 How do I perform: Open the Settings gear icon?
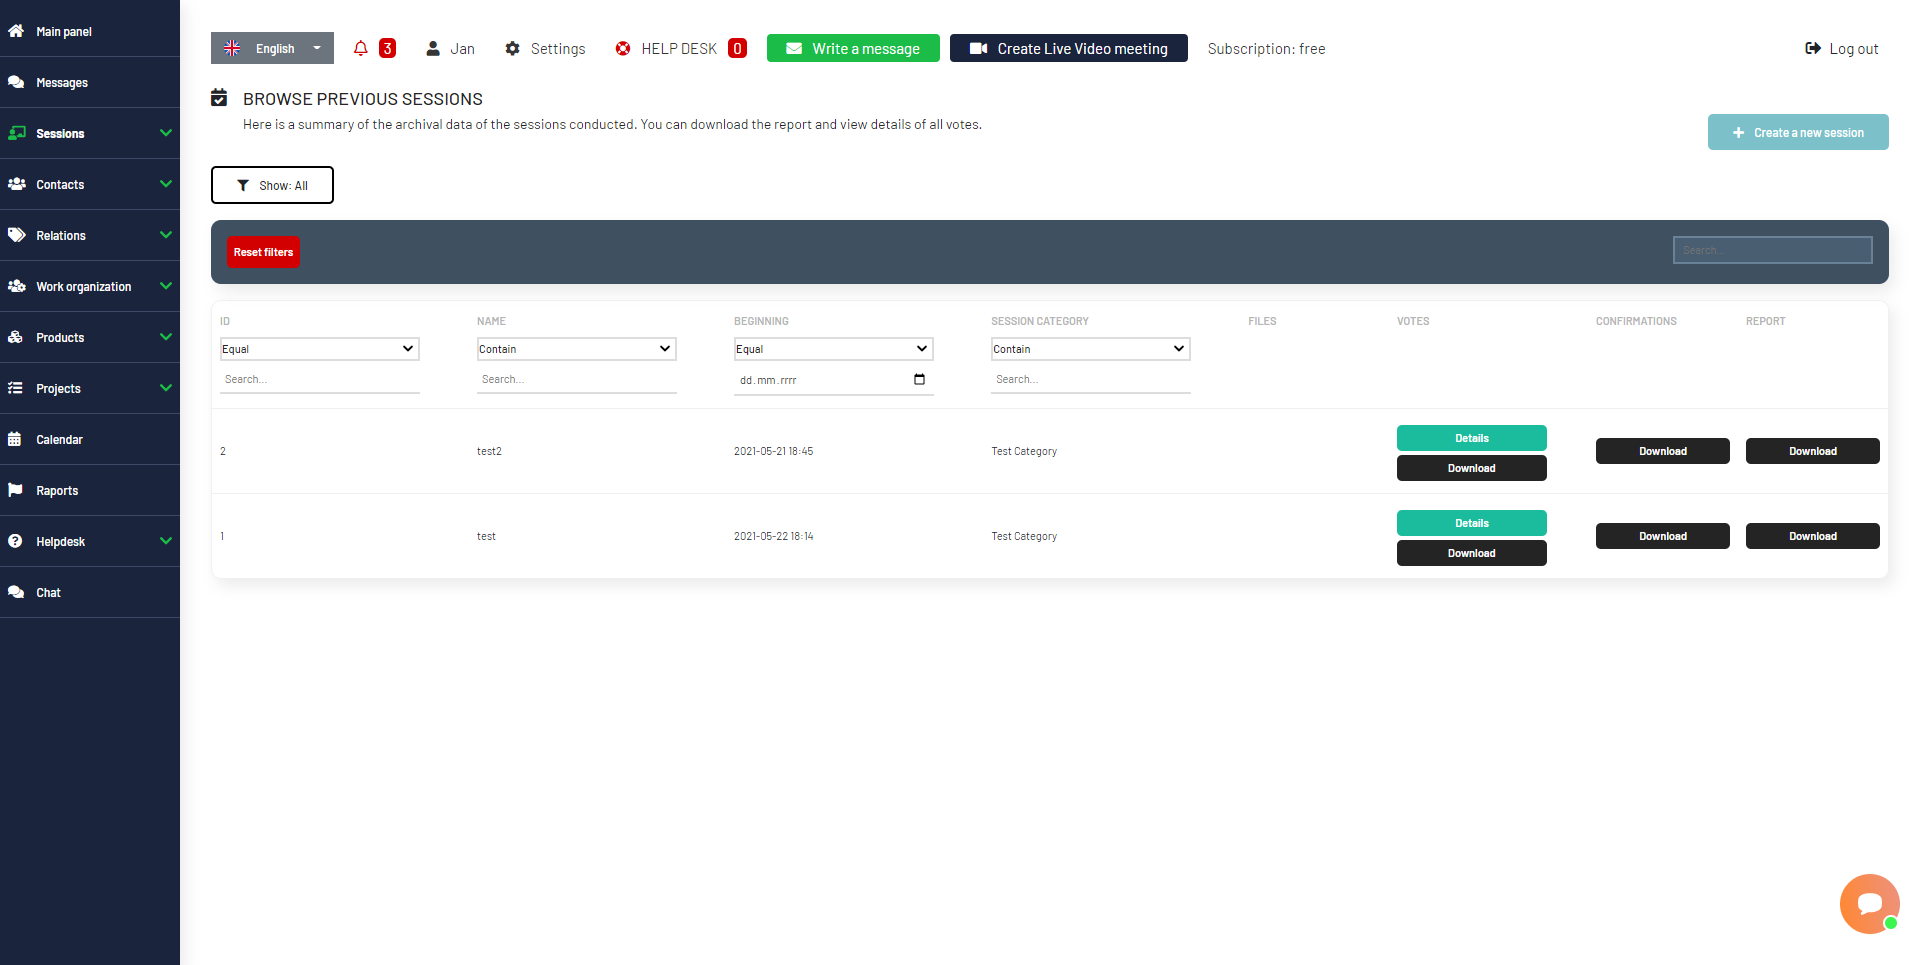(514, 48)
